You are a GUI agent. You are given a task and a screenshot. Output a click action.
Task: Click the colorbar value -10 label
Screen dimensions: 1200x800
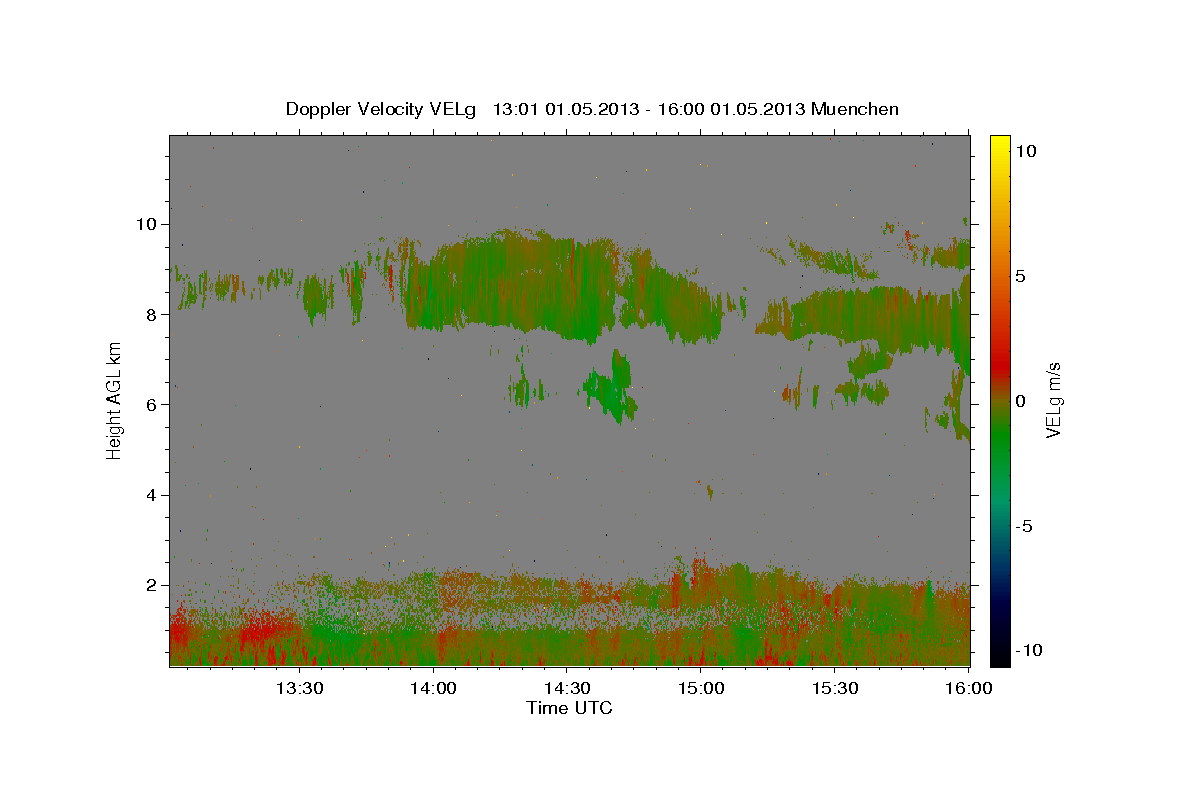click(x=1029, y=650)
